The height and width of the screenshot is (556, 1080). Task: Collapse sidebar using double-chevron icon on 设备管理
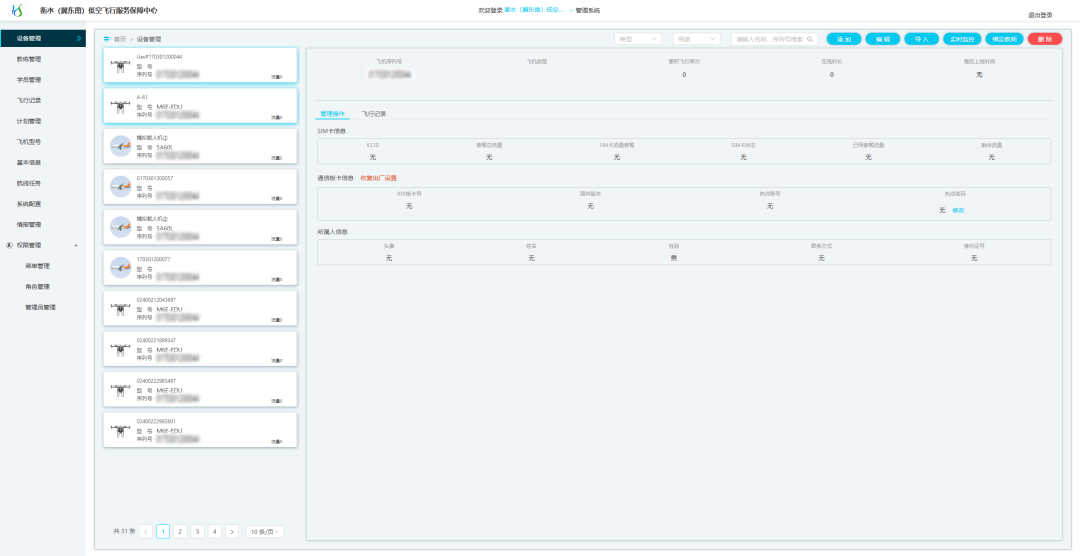click(78, 38)
